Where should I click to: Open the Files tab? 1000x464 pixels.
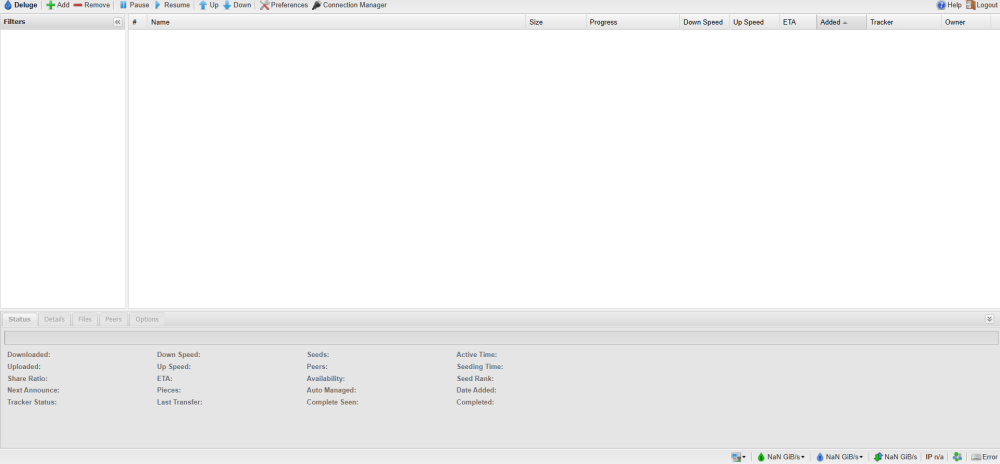tap(85, 319)
